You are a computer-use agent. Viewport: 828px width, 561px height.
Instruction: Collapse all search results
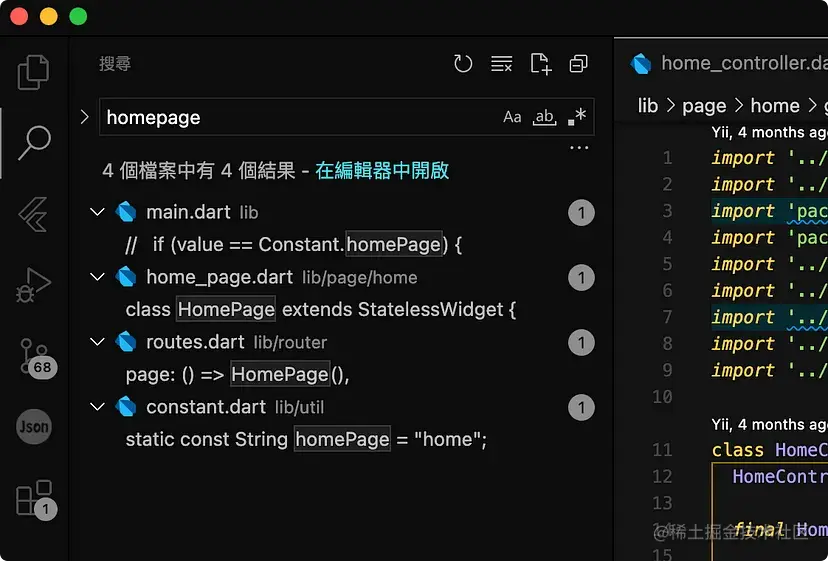point(578,64)
